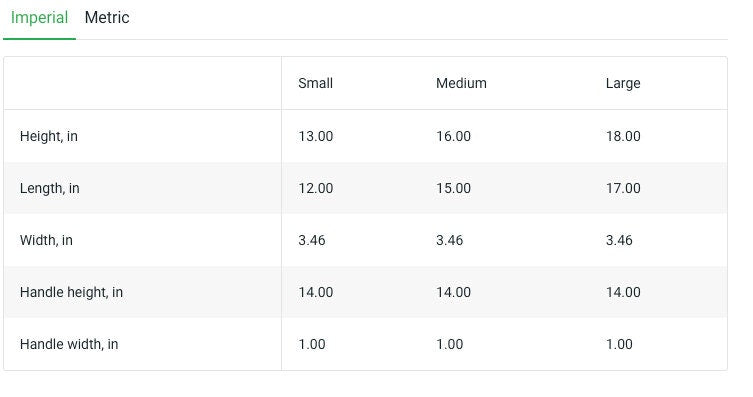Click Medium length value 15.00
753x397 pixels.
click(x=453, y=188)
